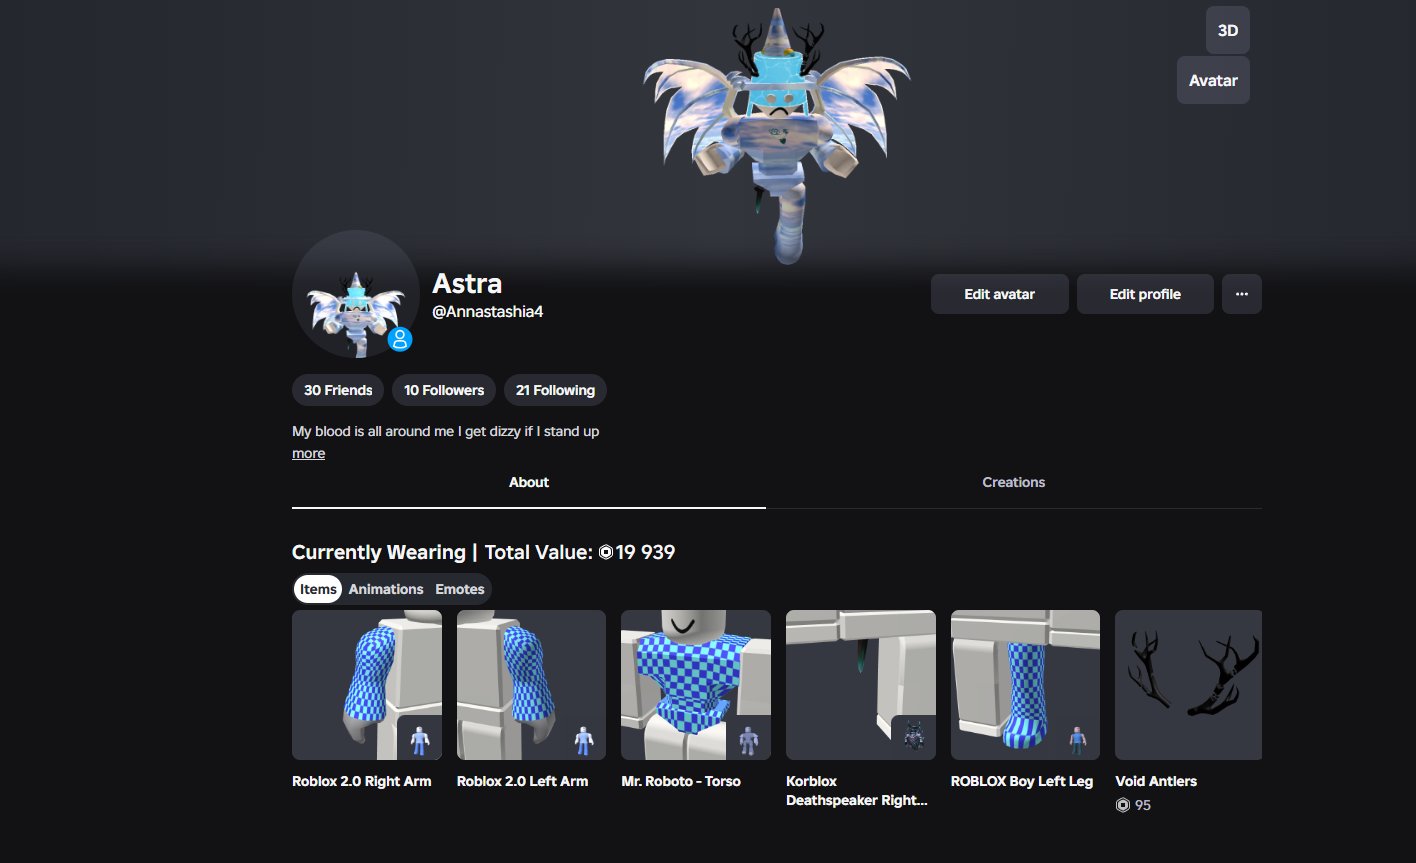Open the Void Antlers item thumbnail
This screenshot has height=863, width=1416.
1189,685
